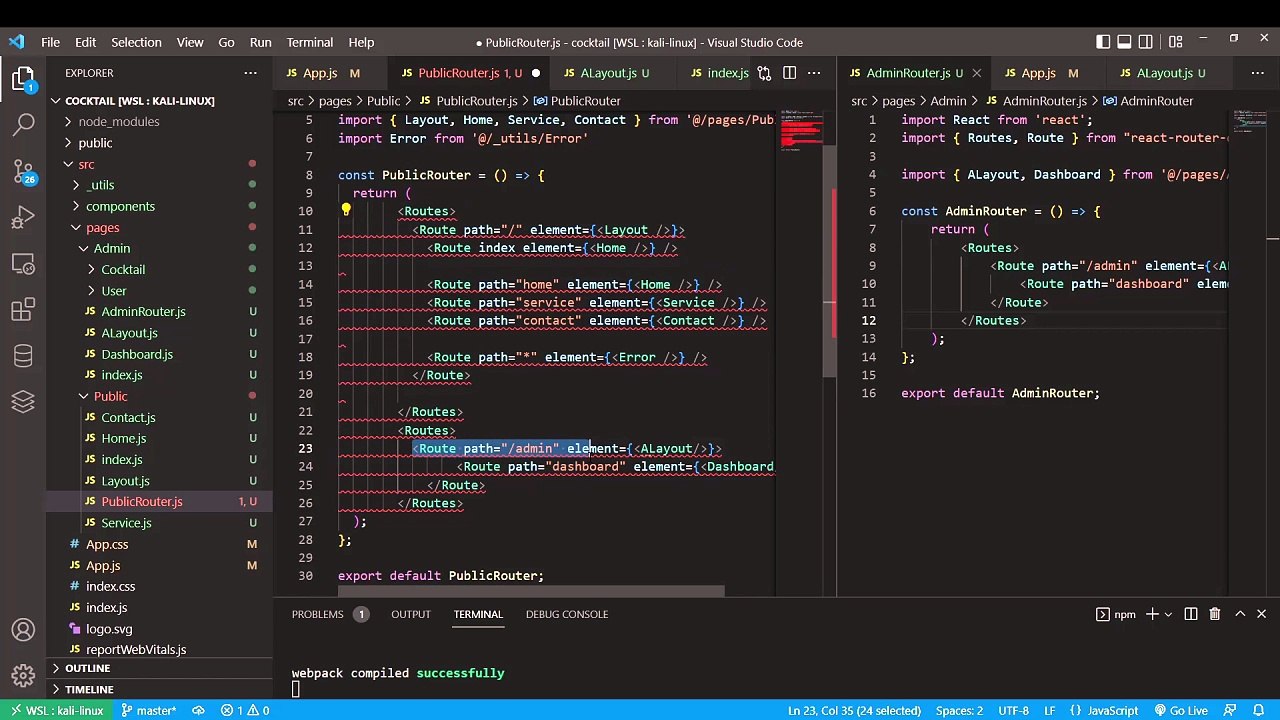Click the notifications bell in status bar
The width and height of the screenshot is (1280, 720).
[1258, 710]
